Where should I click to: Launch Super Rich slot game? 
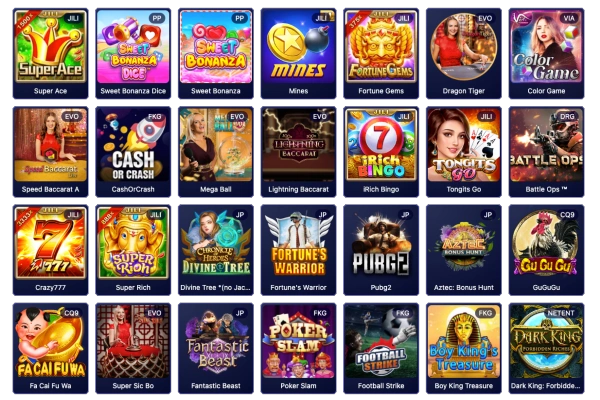coord(133,250)
